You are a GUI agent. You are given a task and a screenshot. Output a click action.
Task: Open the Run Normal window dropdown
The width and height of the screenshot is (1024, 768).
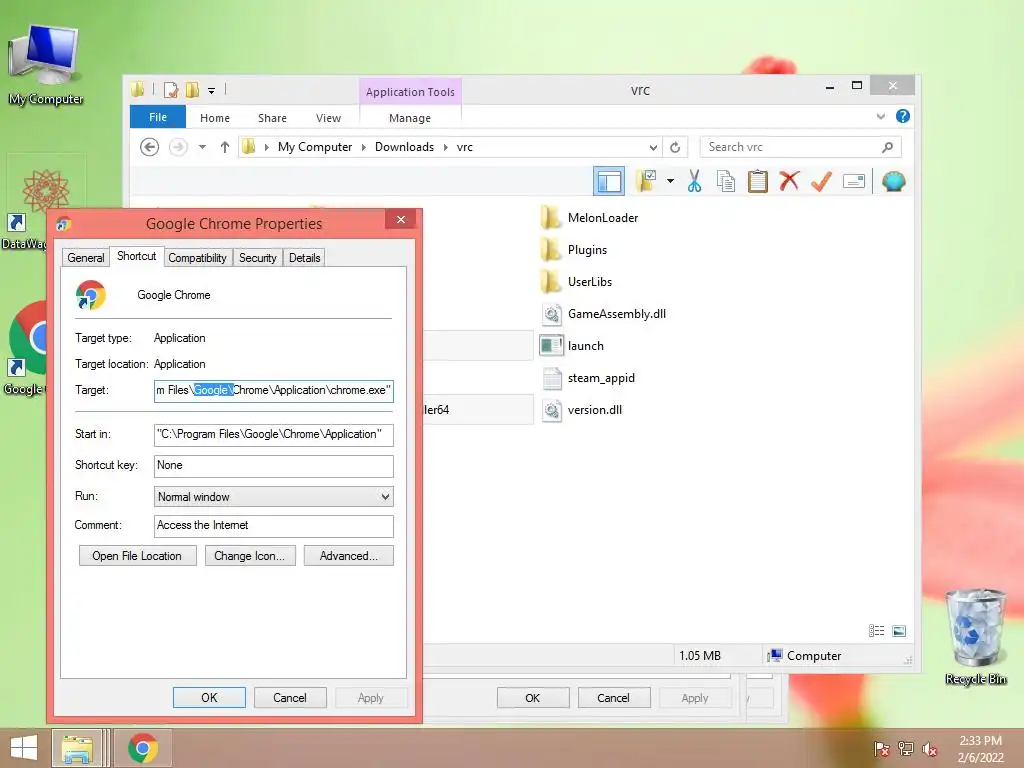pos(274,497)
